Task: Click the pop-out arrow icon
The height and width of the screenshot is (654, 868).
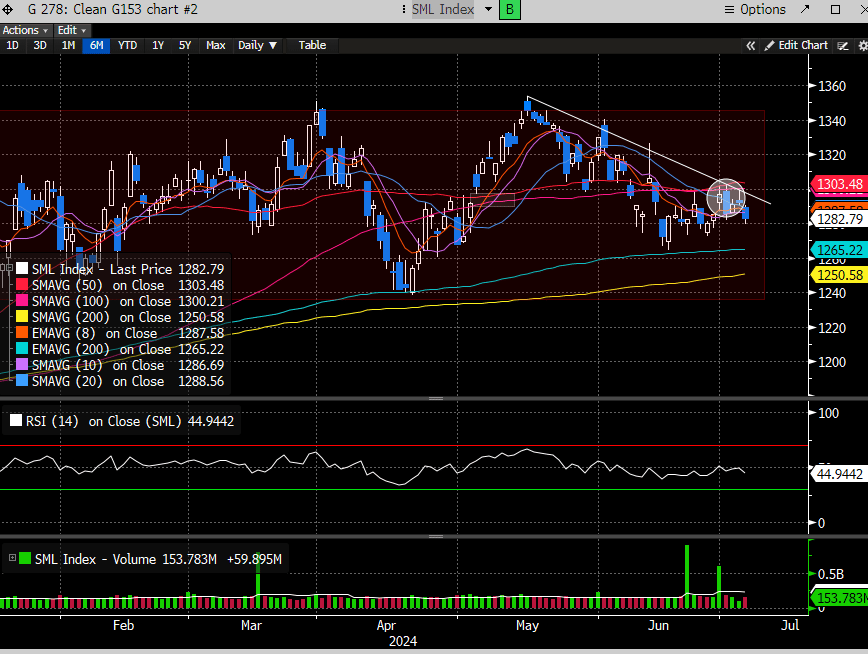Action: [x=805, y=9]
